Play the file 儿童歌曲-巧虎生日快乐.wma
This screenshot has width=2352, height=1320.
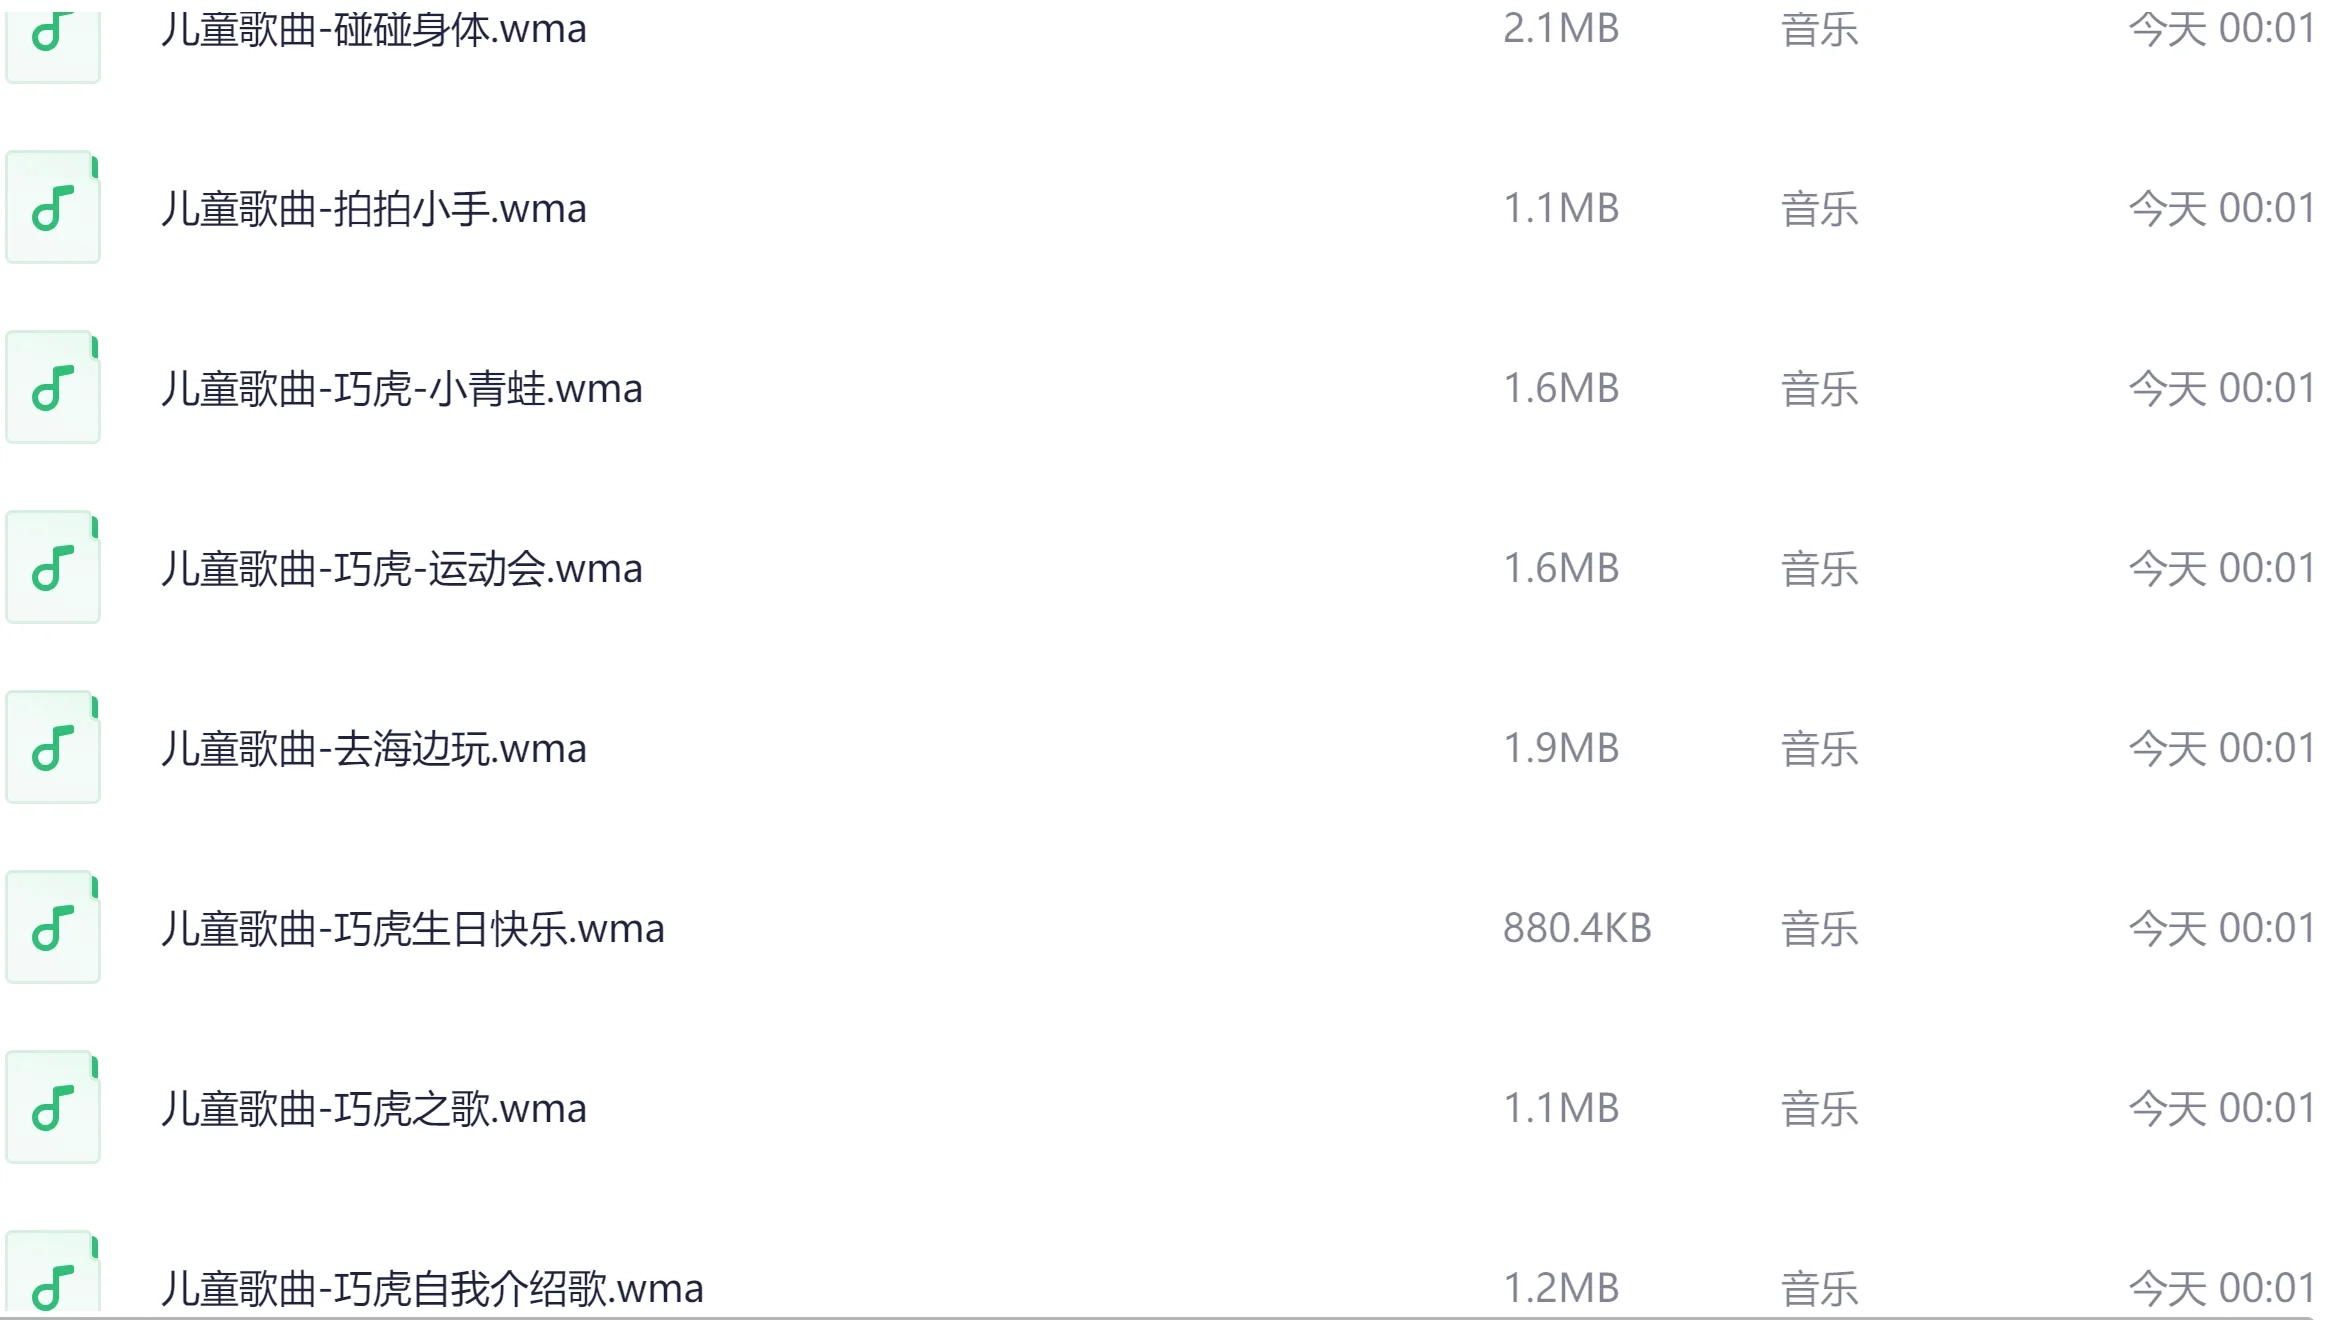coord(413,929)
